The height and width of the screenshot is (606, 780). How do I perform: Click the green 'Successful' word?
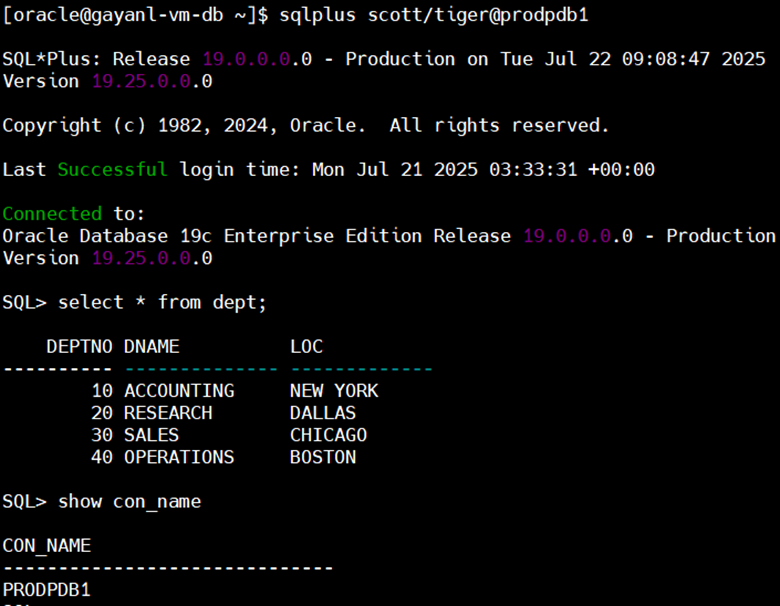point(112,170)
